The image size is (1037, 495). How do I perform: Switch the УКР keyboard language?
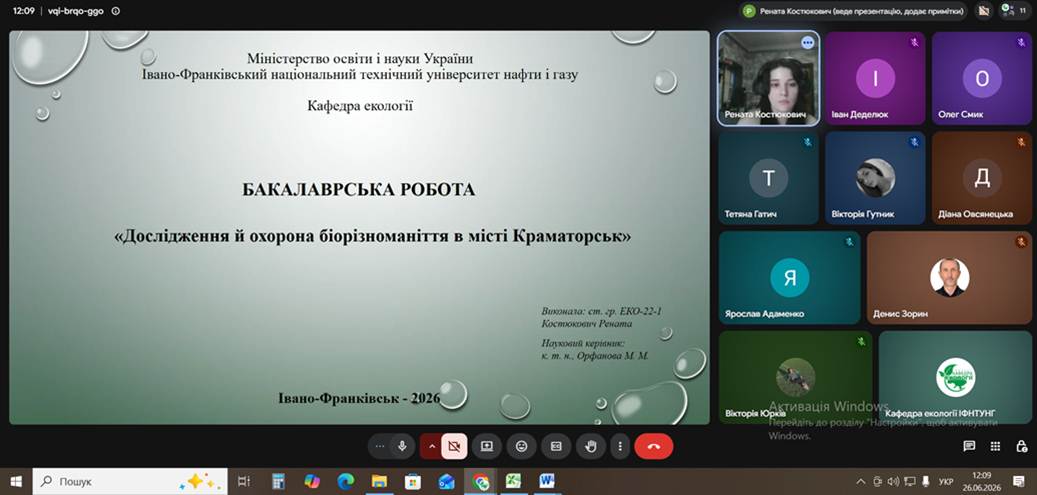(946, 482)
